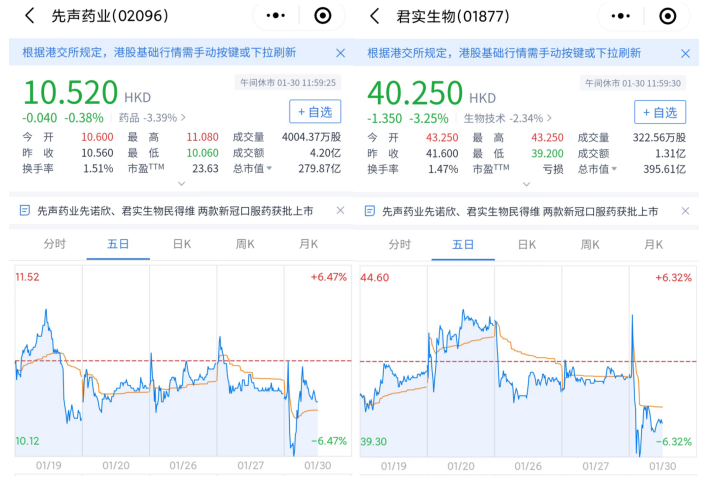Image resolution: width=704 pixels, height=484 pixels.
Task: Click the 01/30 date on 先声药业 chart
Action: pyautogui.click(x=318, y=466)
